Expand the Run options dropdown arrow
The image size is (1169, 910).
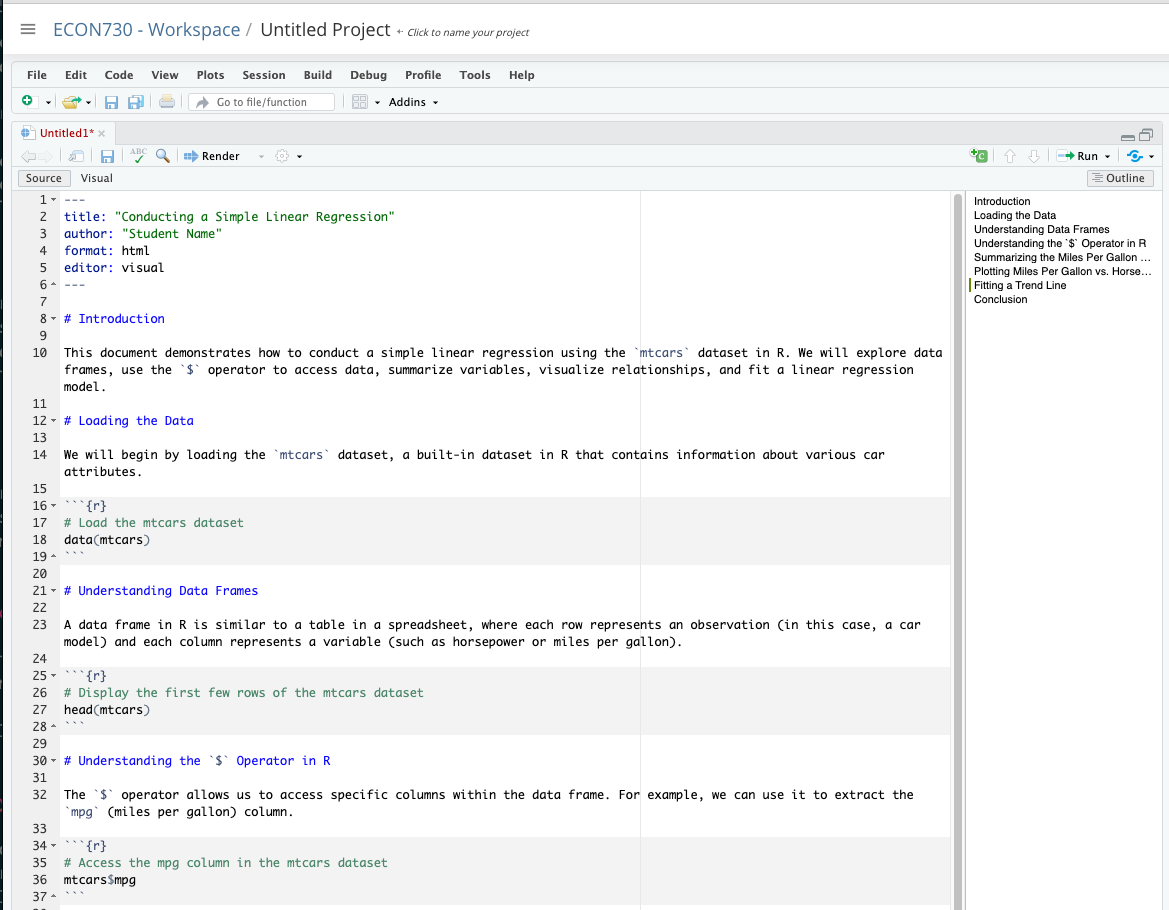1108,156
